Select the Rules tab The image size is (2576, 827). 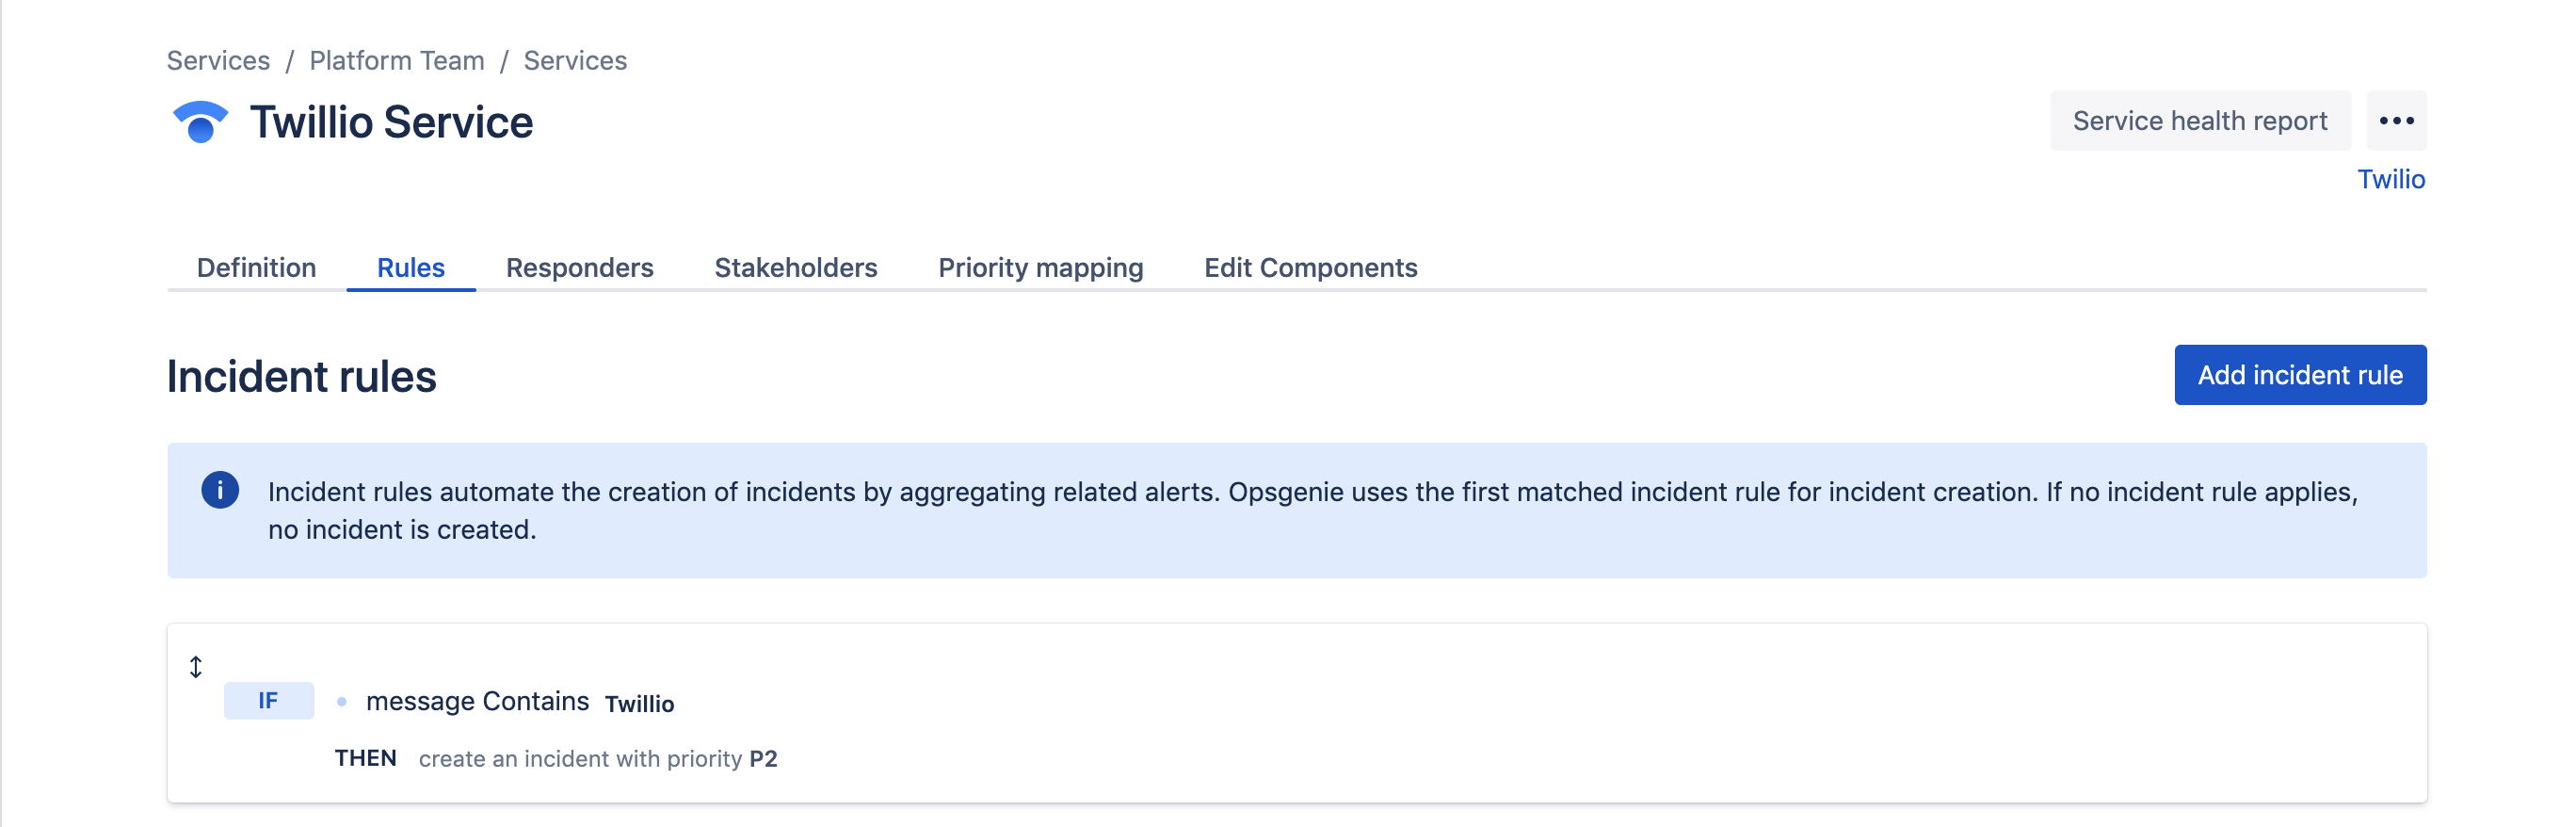(x=411, y=268)
